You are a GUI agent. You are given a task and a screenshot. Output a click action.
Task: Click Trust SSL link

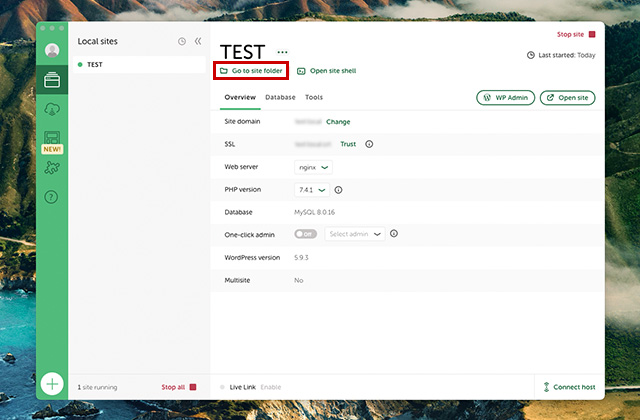pos(348,144)
